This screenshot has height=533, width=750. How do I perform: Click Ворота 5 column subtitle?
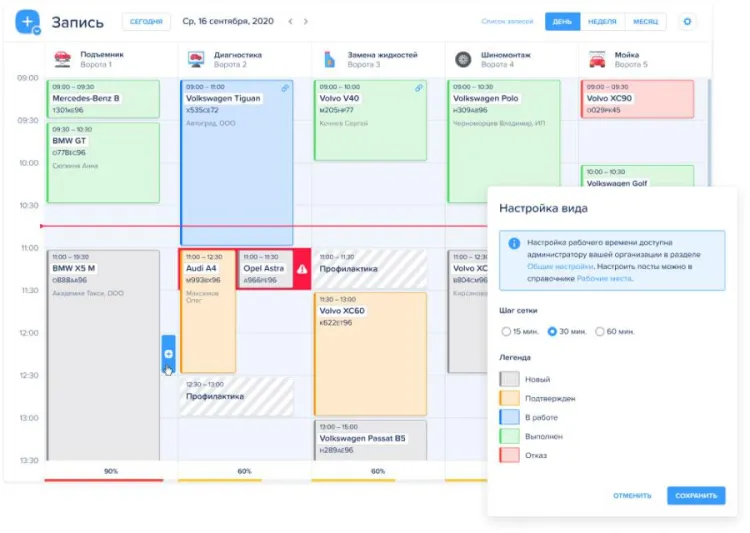(631, 65)
